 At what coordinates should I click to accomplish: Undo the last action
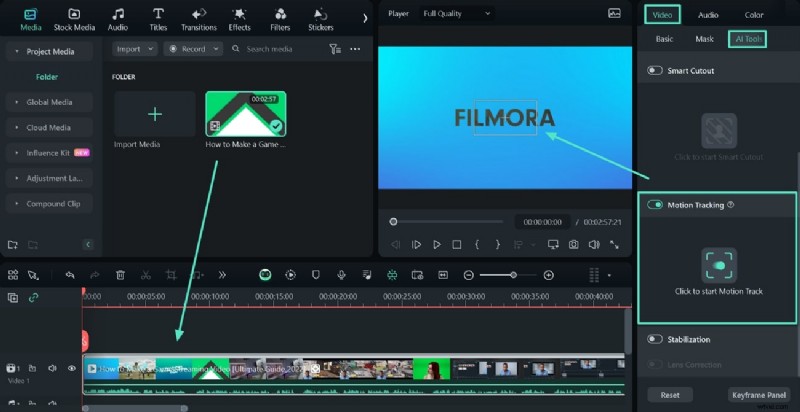(70, 275)
